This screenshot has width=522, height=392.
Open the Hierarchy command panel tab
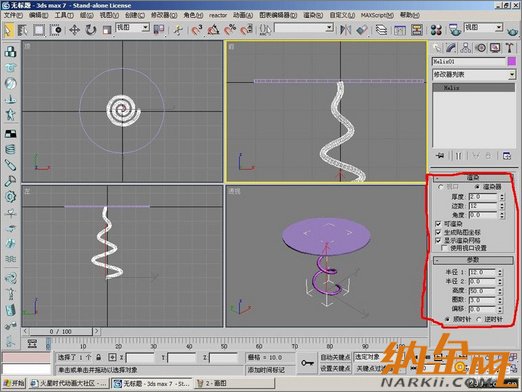point(465,48)
